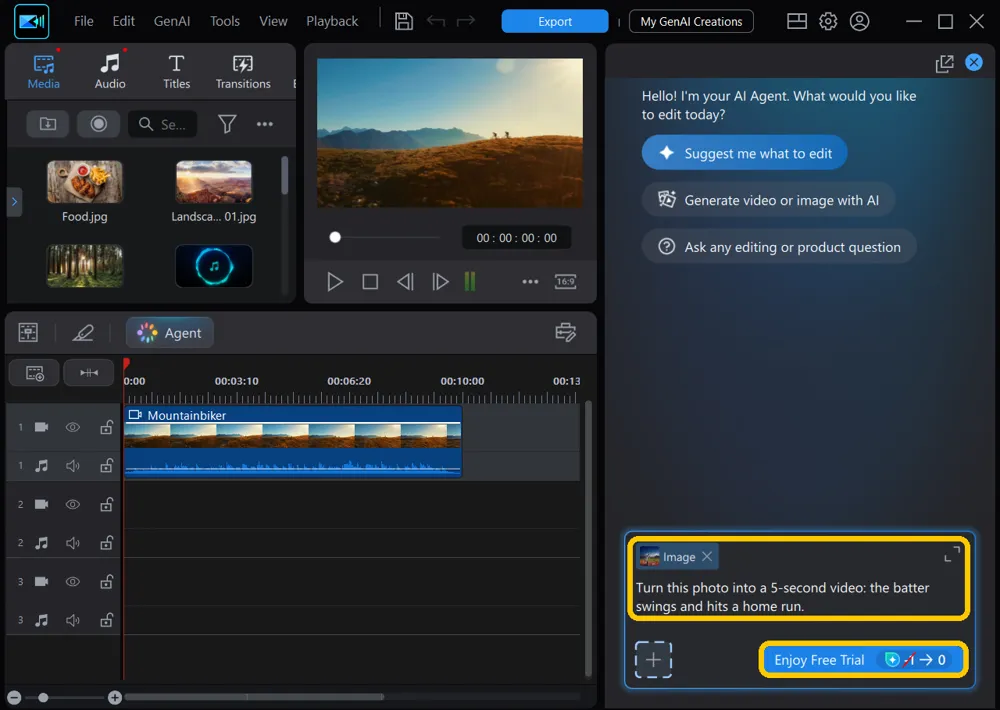
Task: Toggle visibility of video track 2
Action: click(73, 504)
